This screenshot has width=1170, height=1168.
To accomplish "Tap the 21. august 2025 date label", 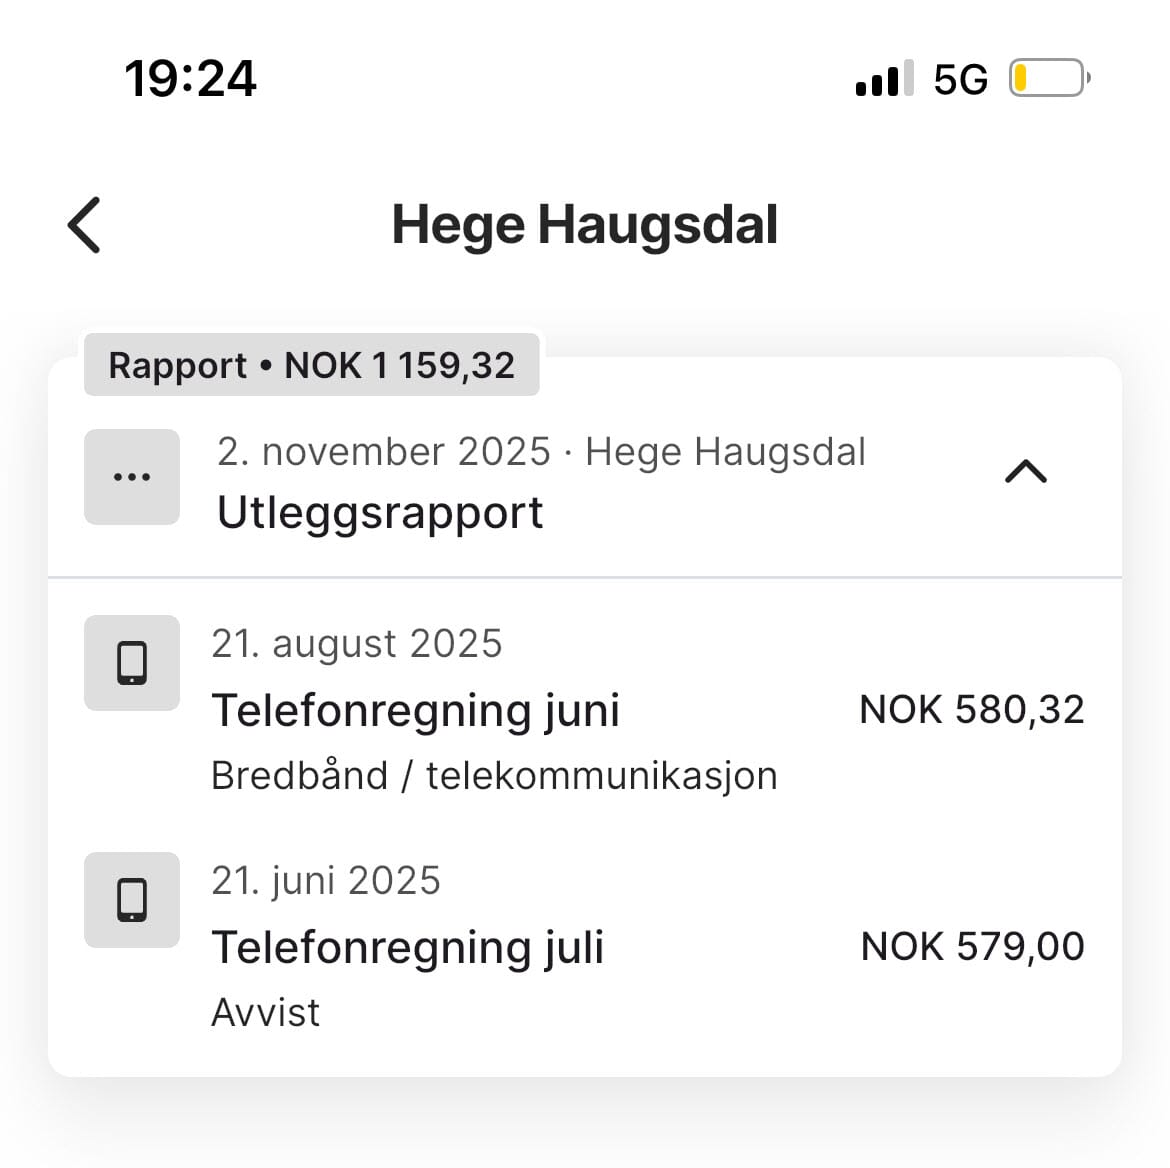I will click(357, 643).
